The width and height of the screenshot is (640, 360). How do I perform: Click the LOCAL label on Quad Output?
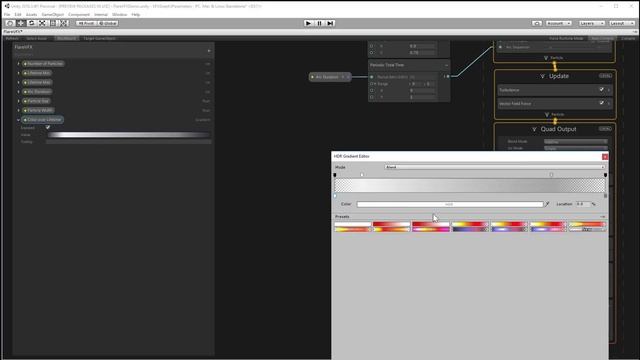[x=605, y=129]
